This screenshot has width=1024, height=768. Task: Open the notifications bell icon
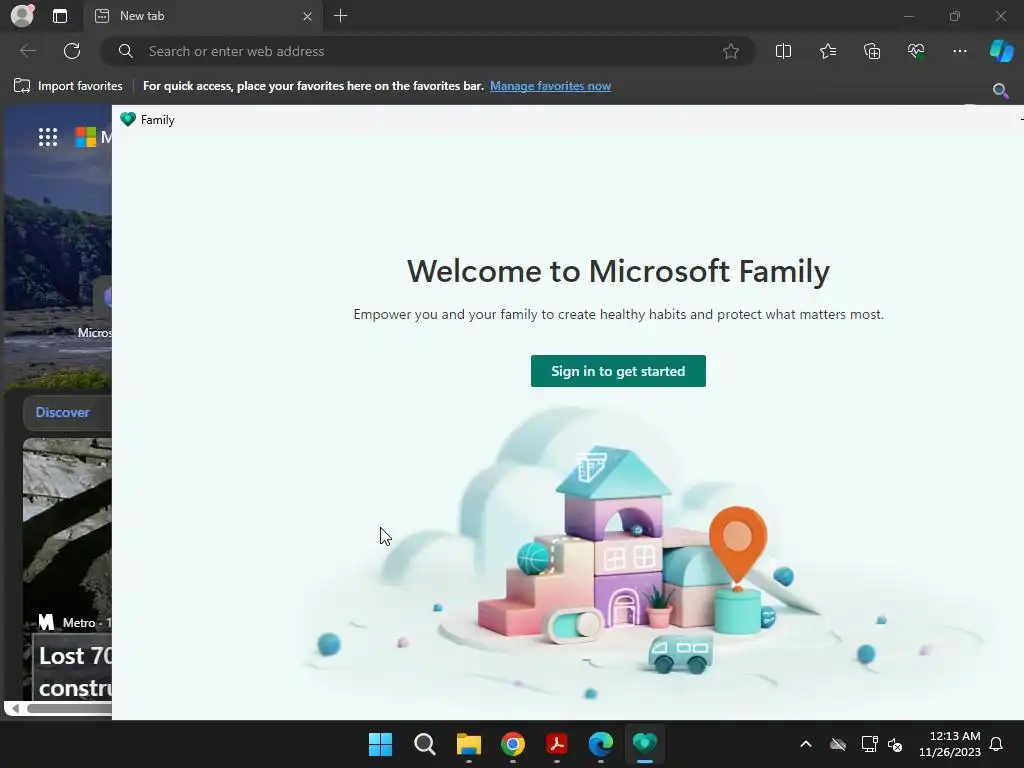(996, 744)
